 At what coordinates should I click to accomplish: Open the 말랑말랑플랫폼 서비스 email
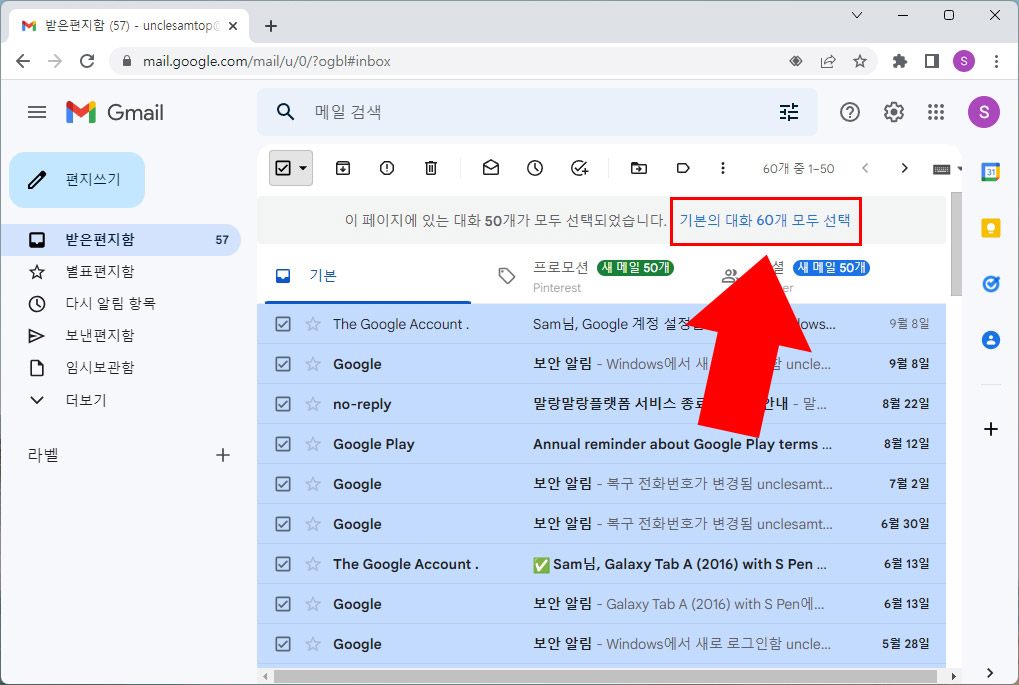tap(601, 404)
